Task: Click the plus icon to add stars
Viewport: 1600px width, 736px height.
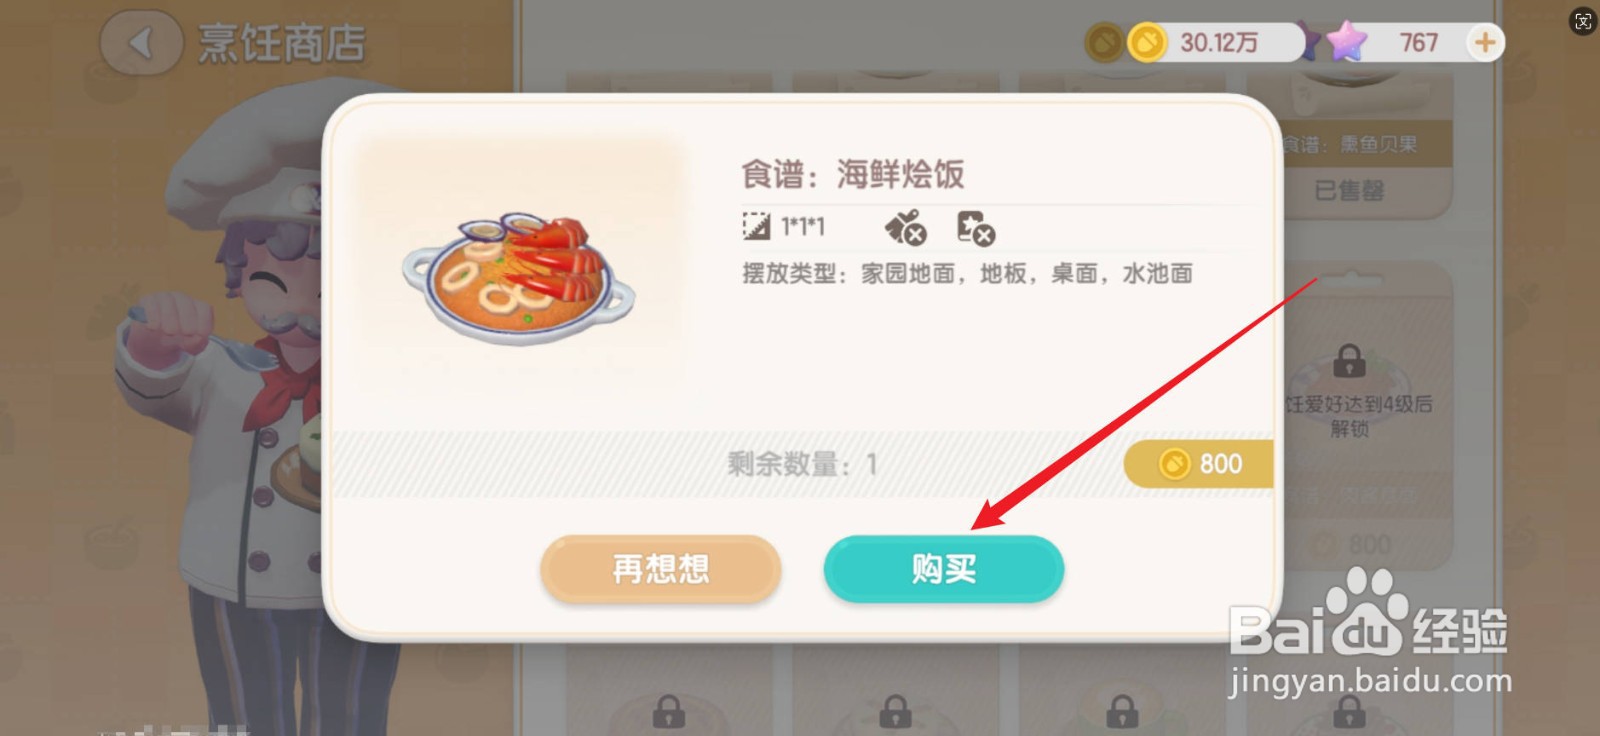Action: pos(1485,42)
